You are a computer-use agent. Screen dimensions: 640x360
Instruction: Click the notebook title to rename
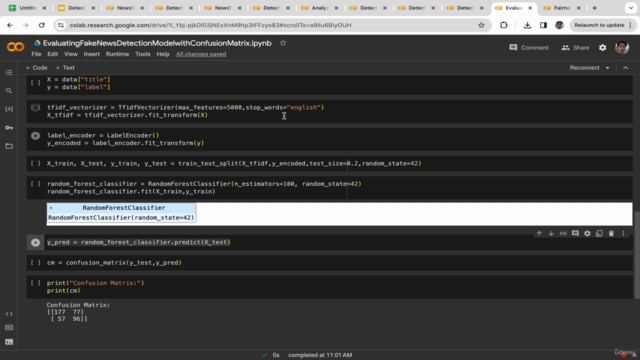point(157,43)
